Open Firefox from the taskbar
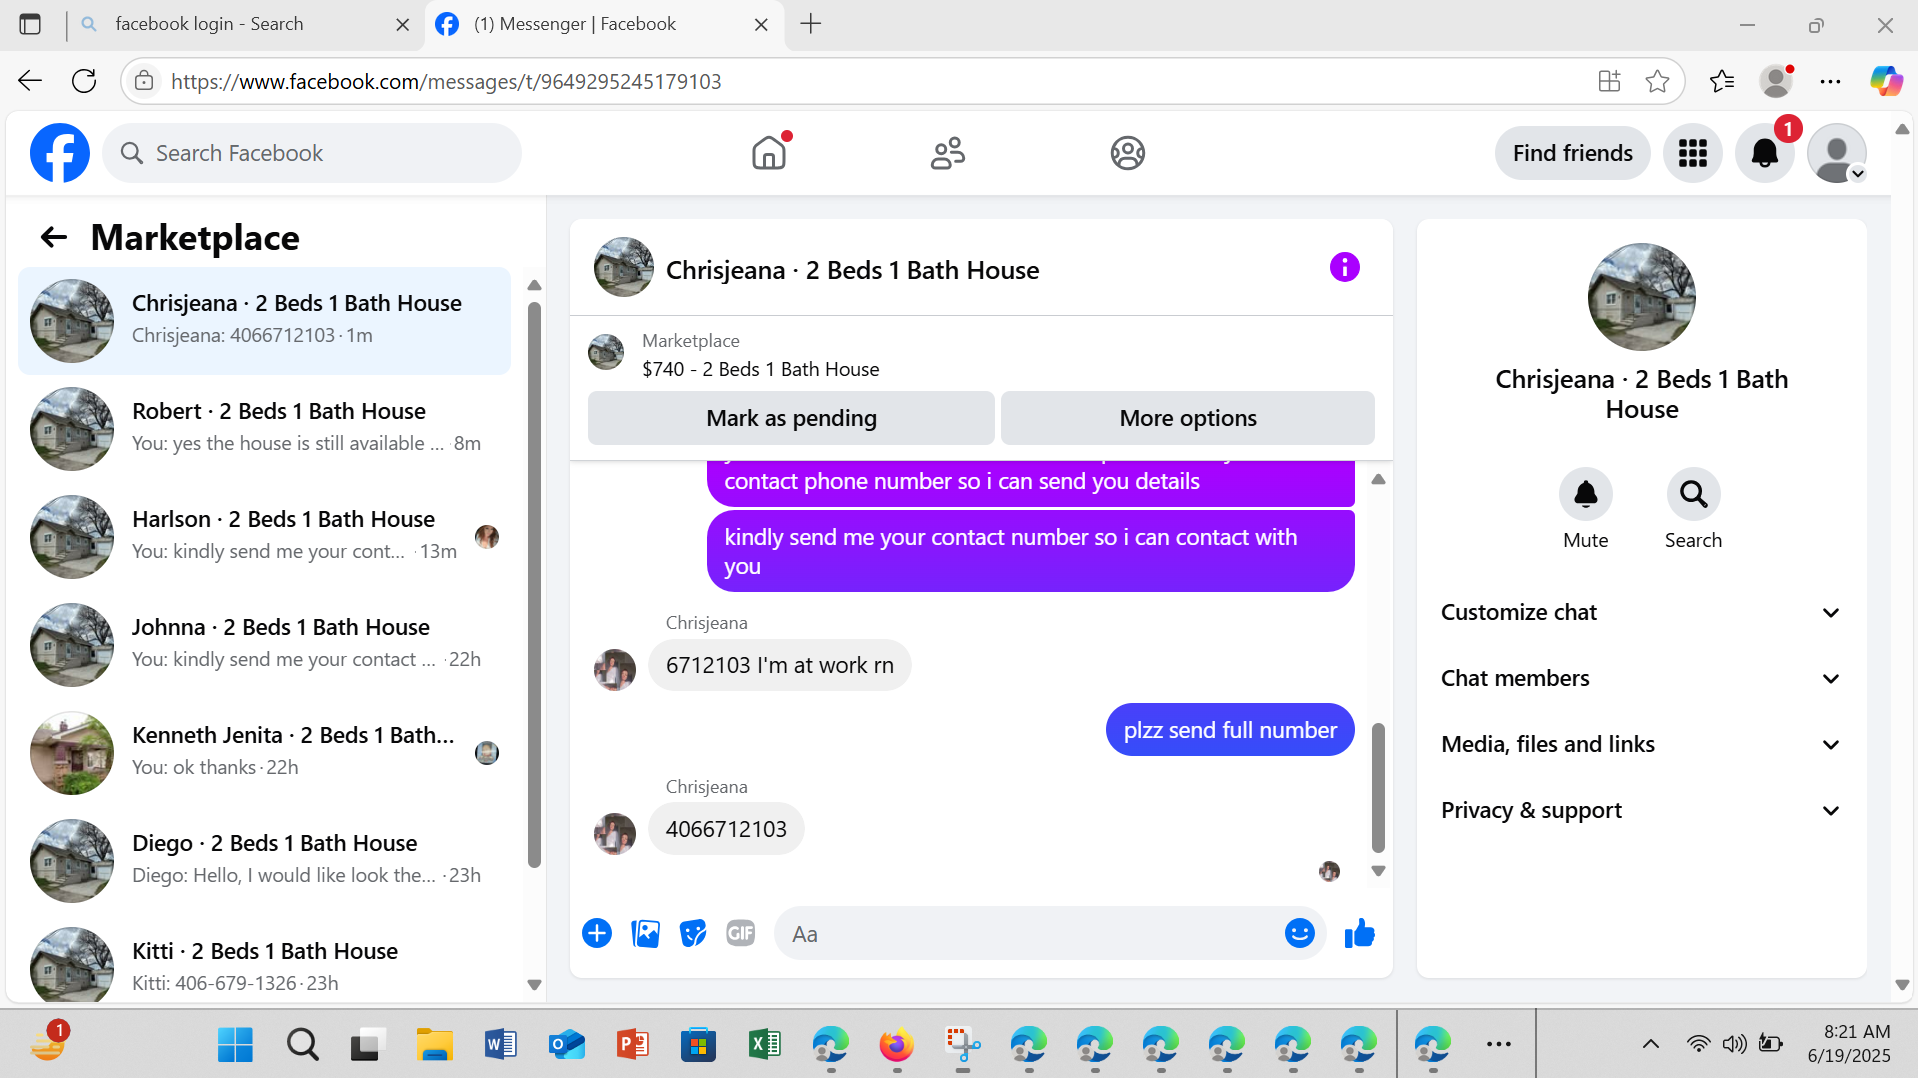The image size is (1918, 1078). point(896,1045)
